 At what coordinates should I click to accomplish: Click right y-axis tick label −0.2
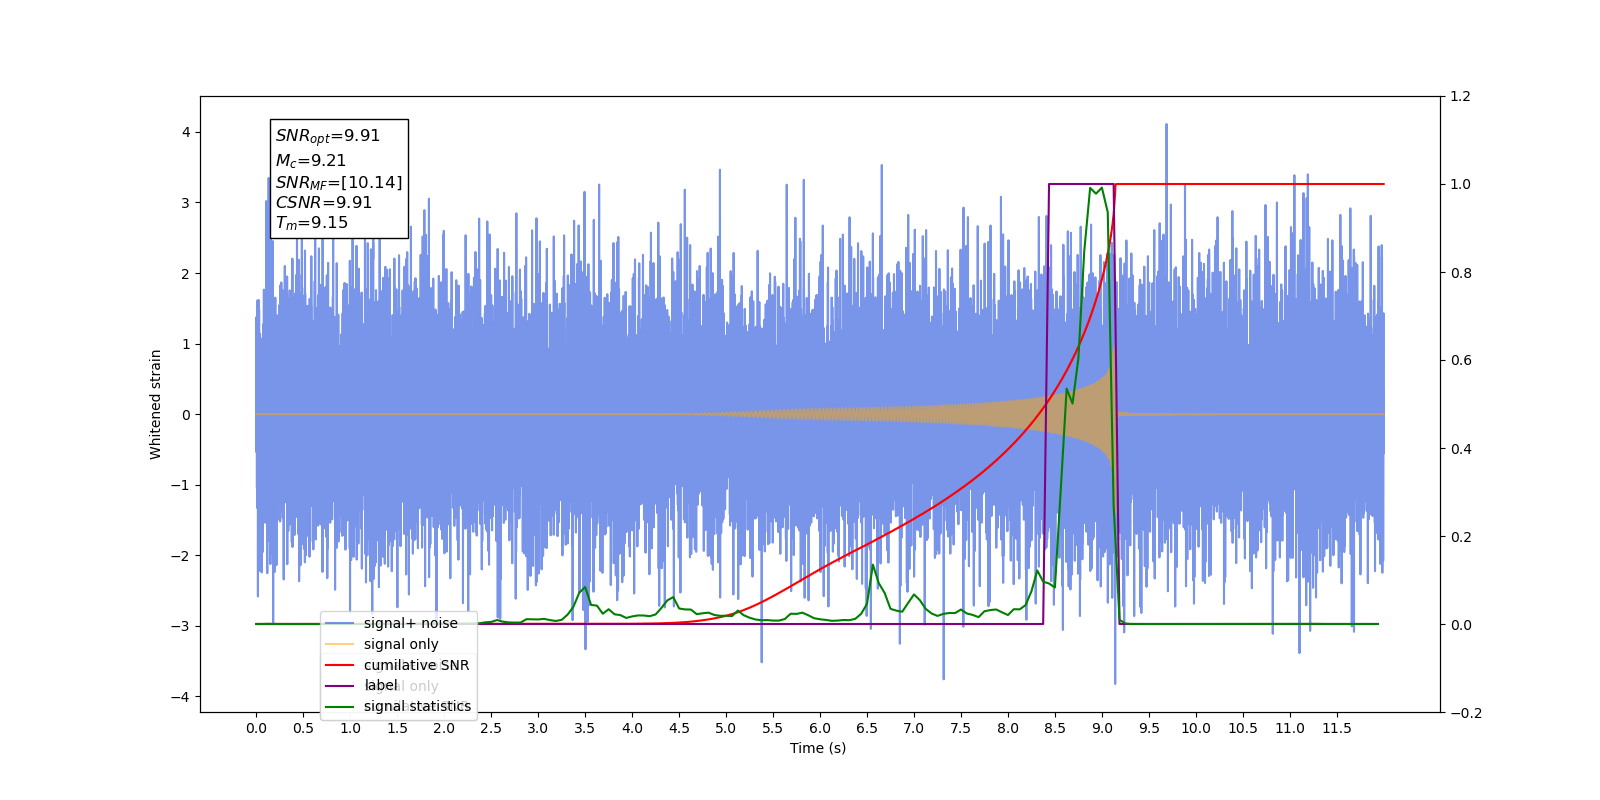click(x=1465, y=713)
